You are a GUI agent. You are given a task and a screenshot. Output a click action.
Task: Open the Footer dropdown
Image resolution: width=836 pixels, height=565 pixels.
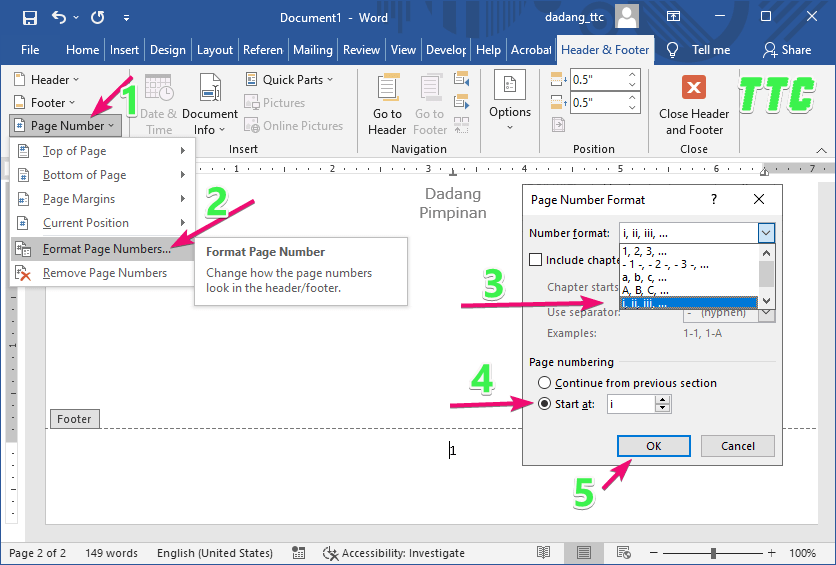pyautogui.click(x=45, y=102)
